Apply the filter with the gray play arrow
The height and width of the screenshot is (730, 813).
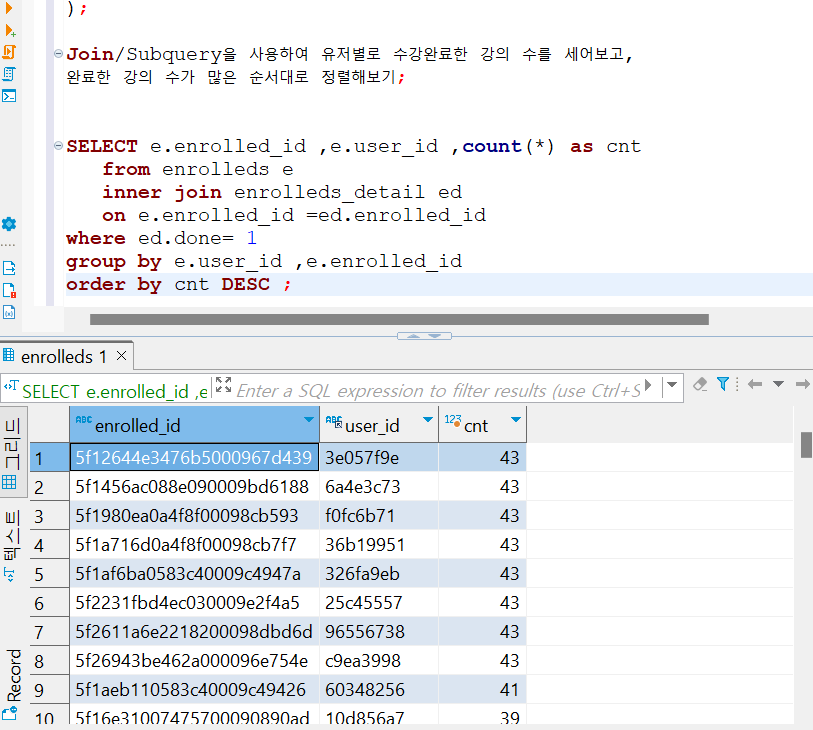[x=648, y=385]
